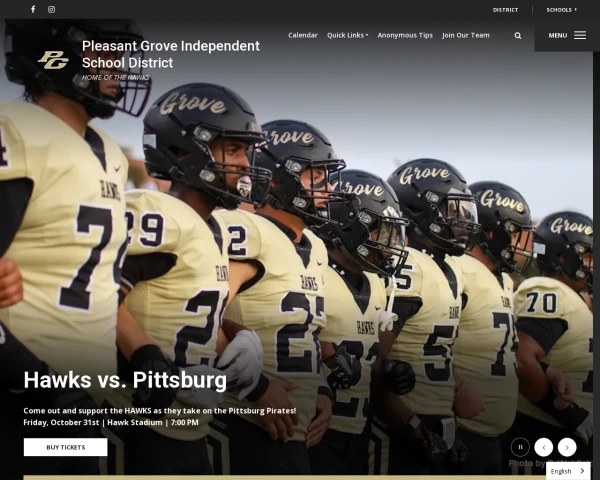The height and width of the screenshot is (480, 600).
Task: Expand the Schools dropdown
Action: click(x=561, y=10)
